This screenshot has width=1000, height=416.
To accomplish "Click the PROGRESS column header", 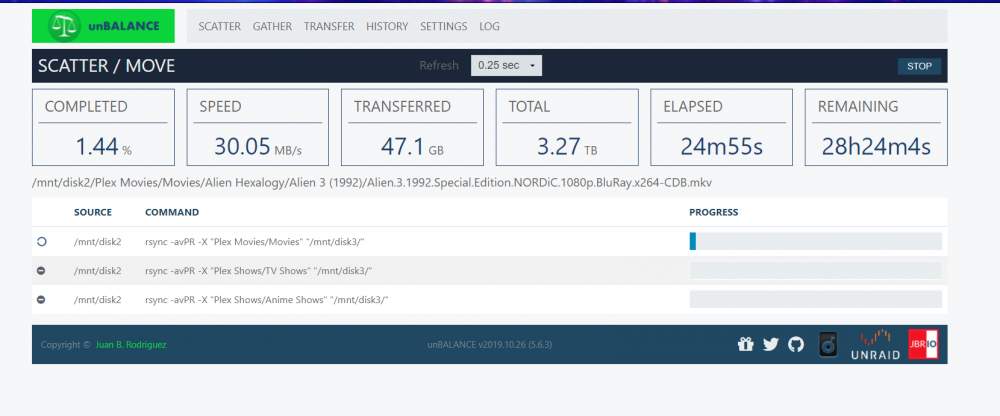I will pos(714,212).
